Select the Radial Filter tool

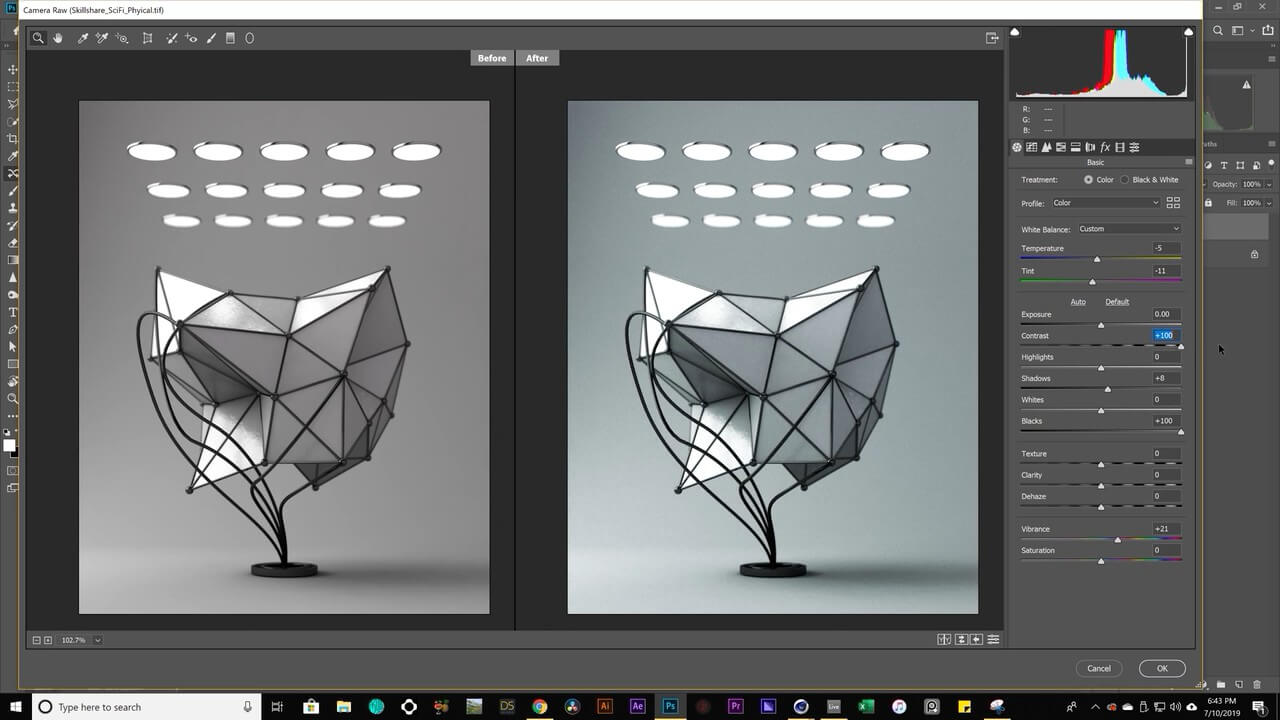tap(250, 38)
